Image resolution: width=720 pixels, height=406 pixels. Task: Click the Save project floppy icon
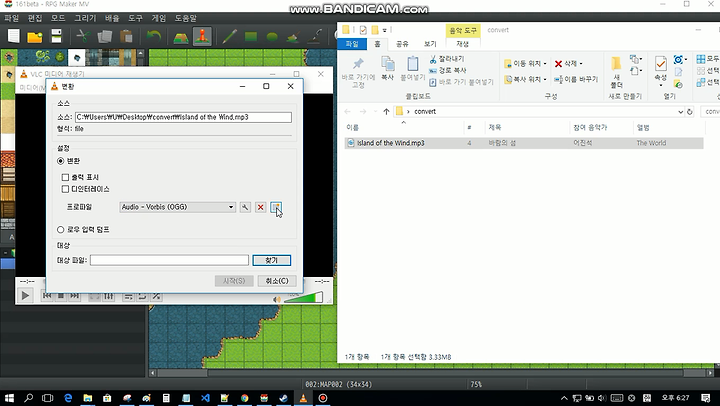pyautogui.click(x=56, y=36)
